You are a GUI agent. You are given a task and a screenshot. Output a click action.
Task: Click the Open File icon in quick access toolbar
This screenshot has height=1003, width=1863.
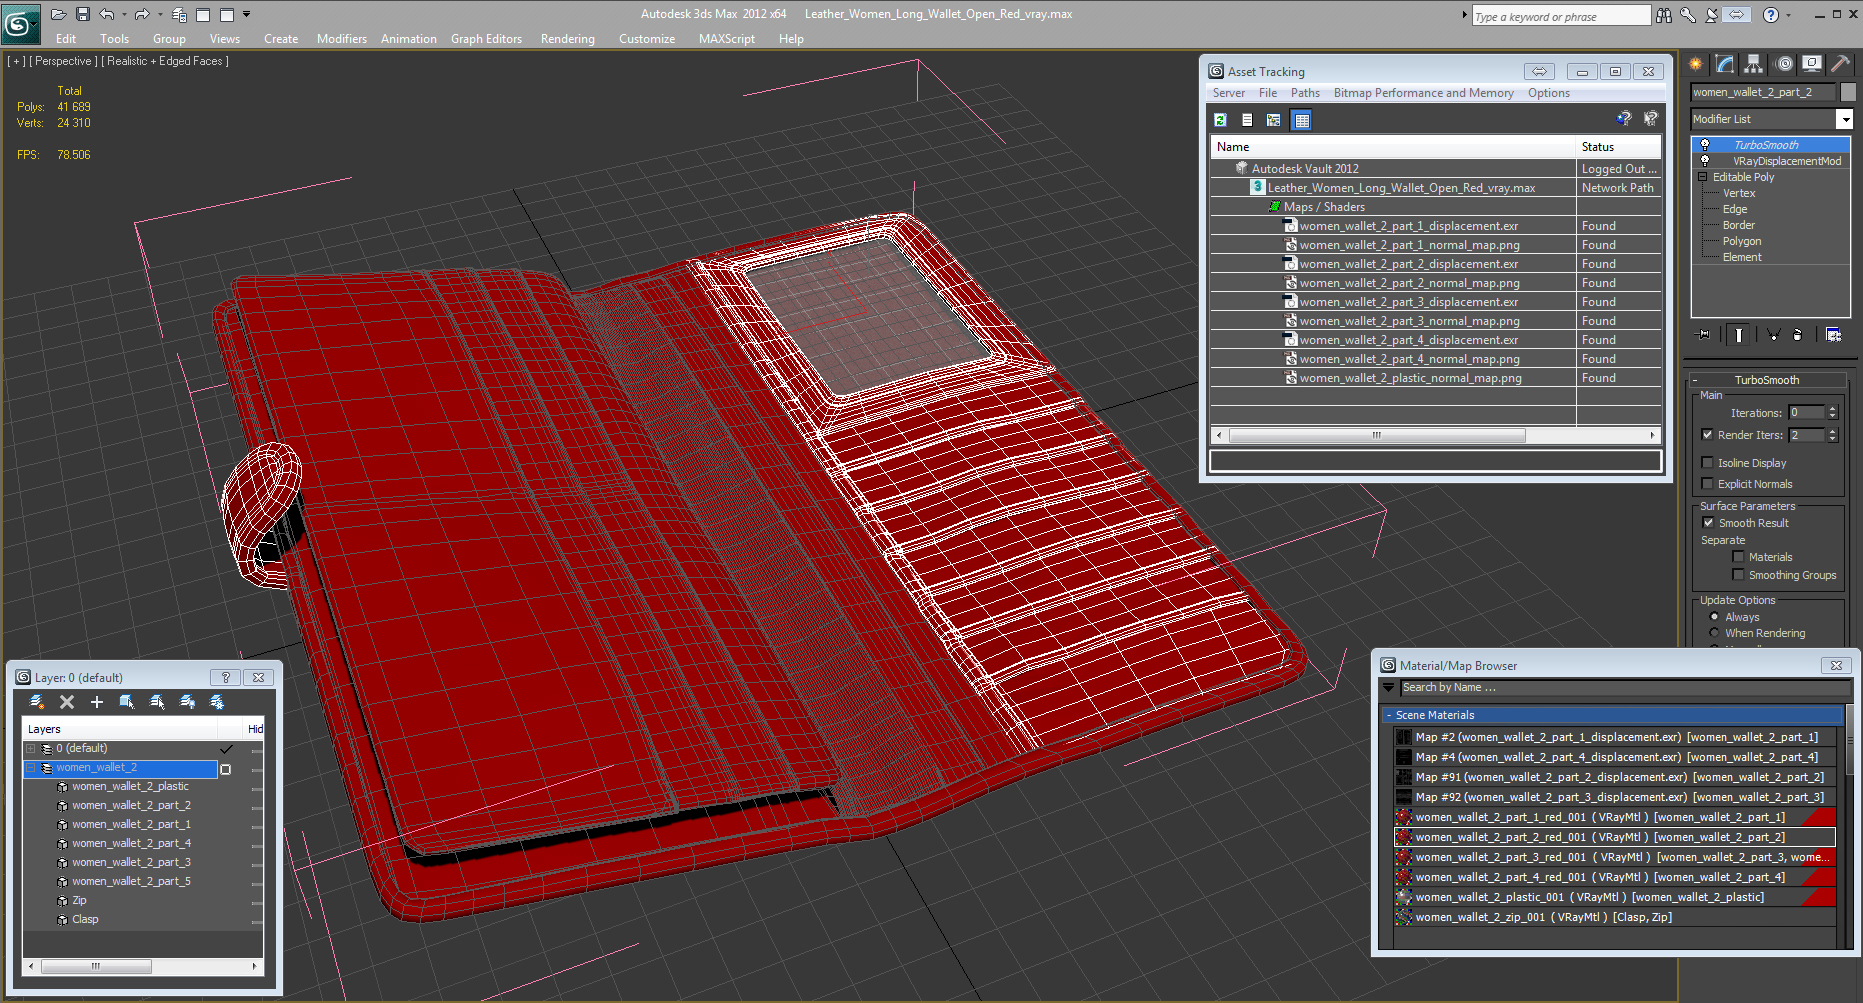[58, 14]
